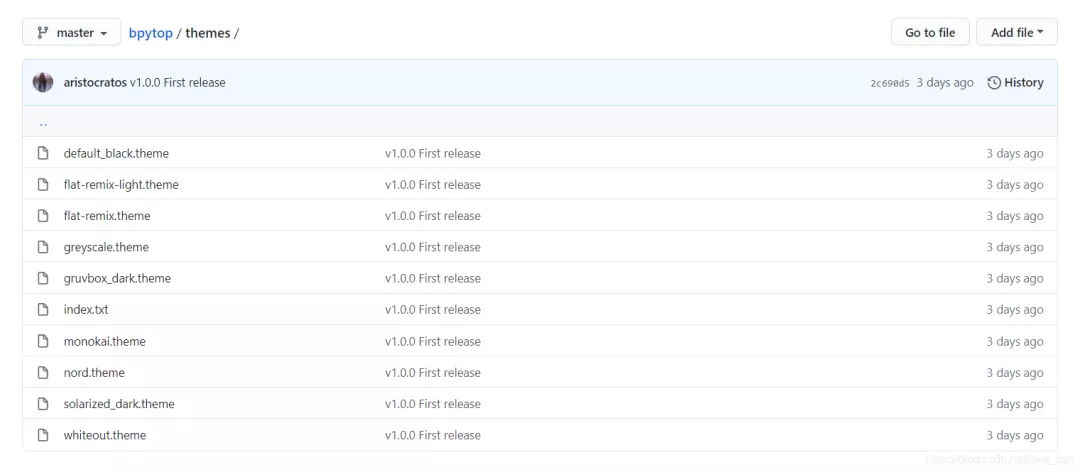Open commit message of solarized_dark.theme row
The height and width of the screenshot is (472, 1080).
[433, 404]
